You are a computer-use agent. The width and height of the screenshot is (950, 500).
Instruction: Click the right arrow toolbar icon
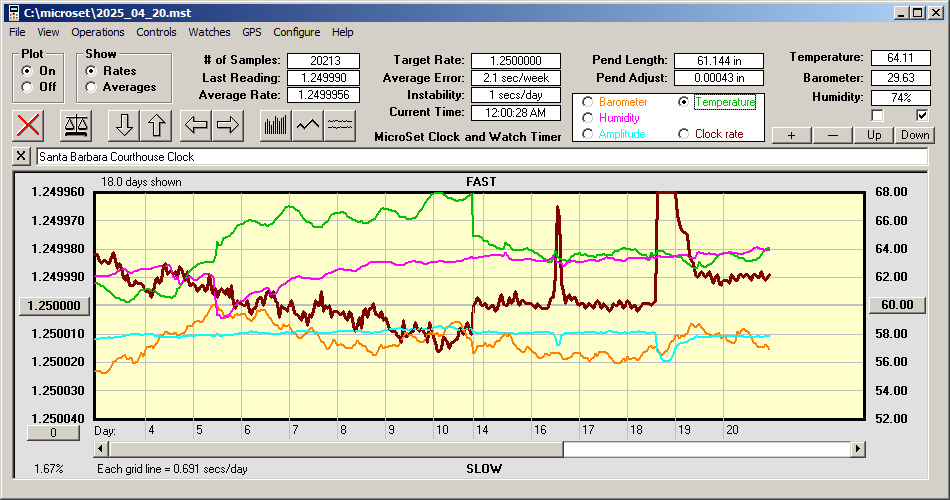(x=228, y=125)
